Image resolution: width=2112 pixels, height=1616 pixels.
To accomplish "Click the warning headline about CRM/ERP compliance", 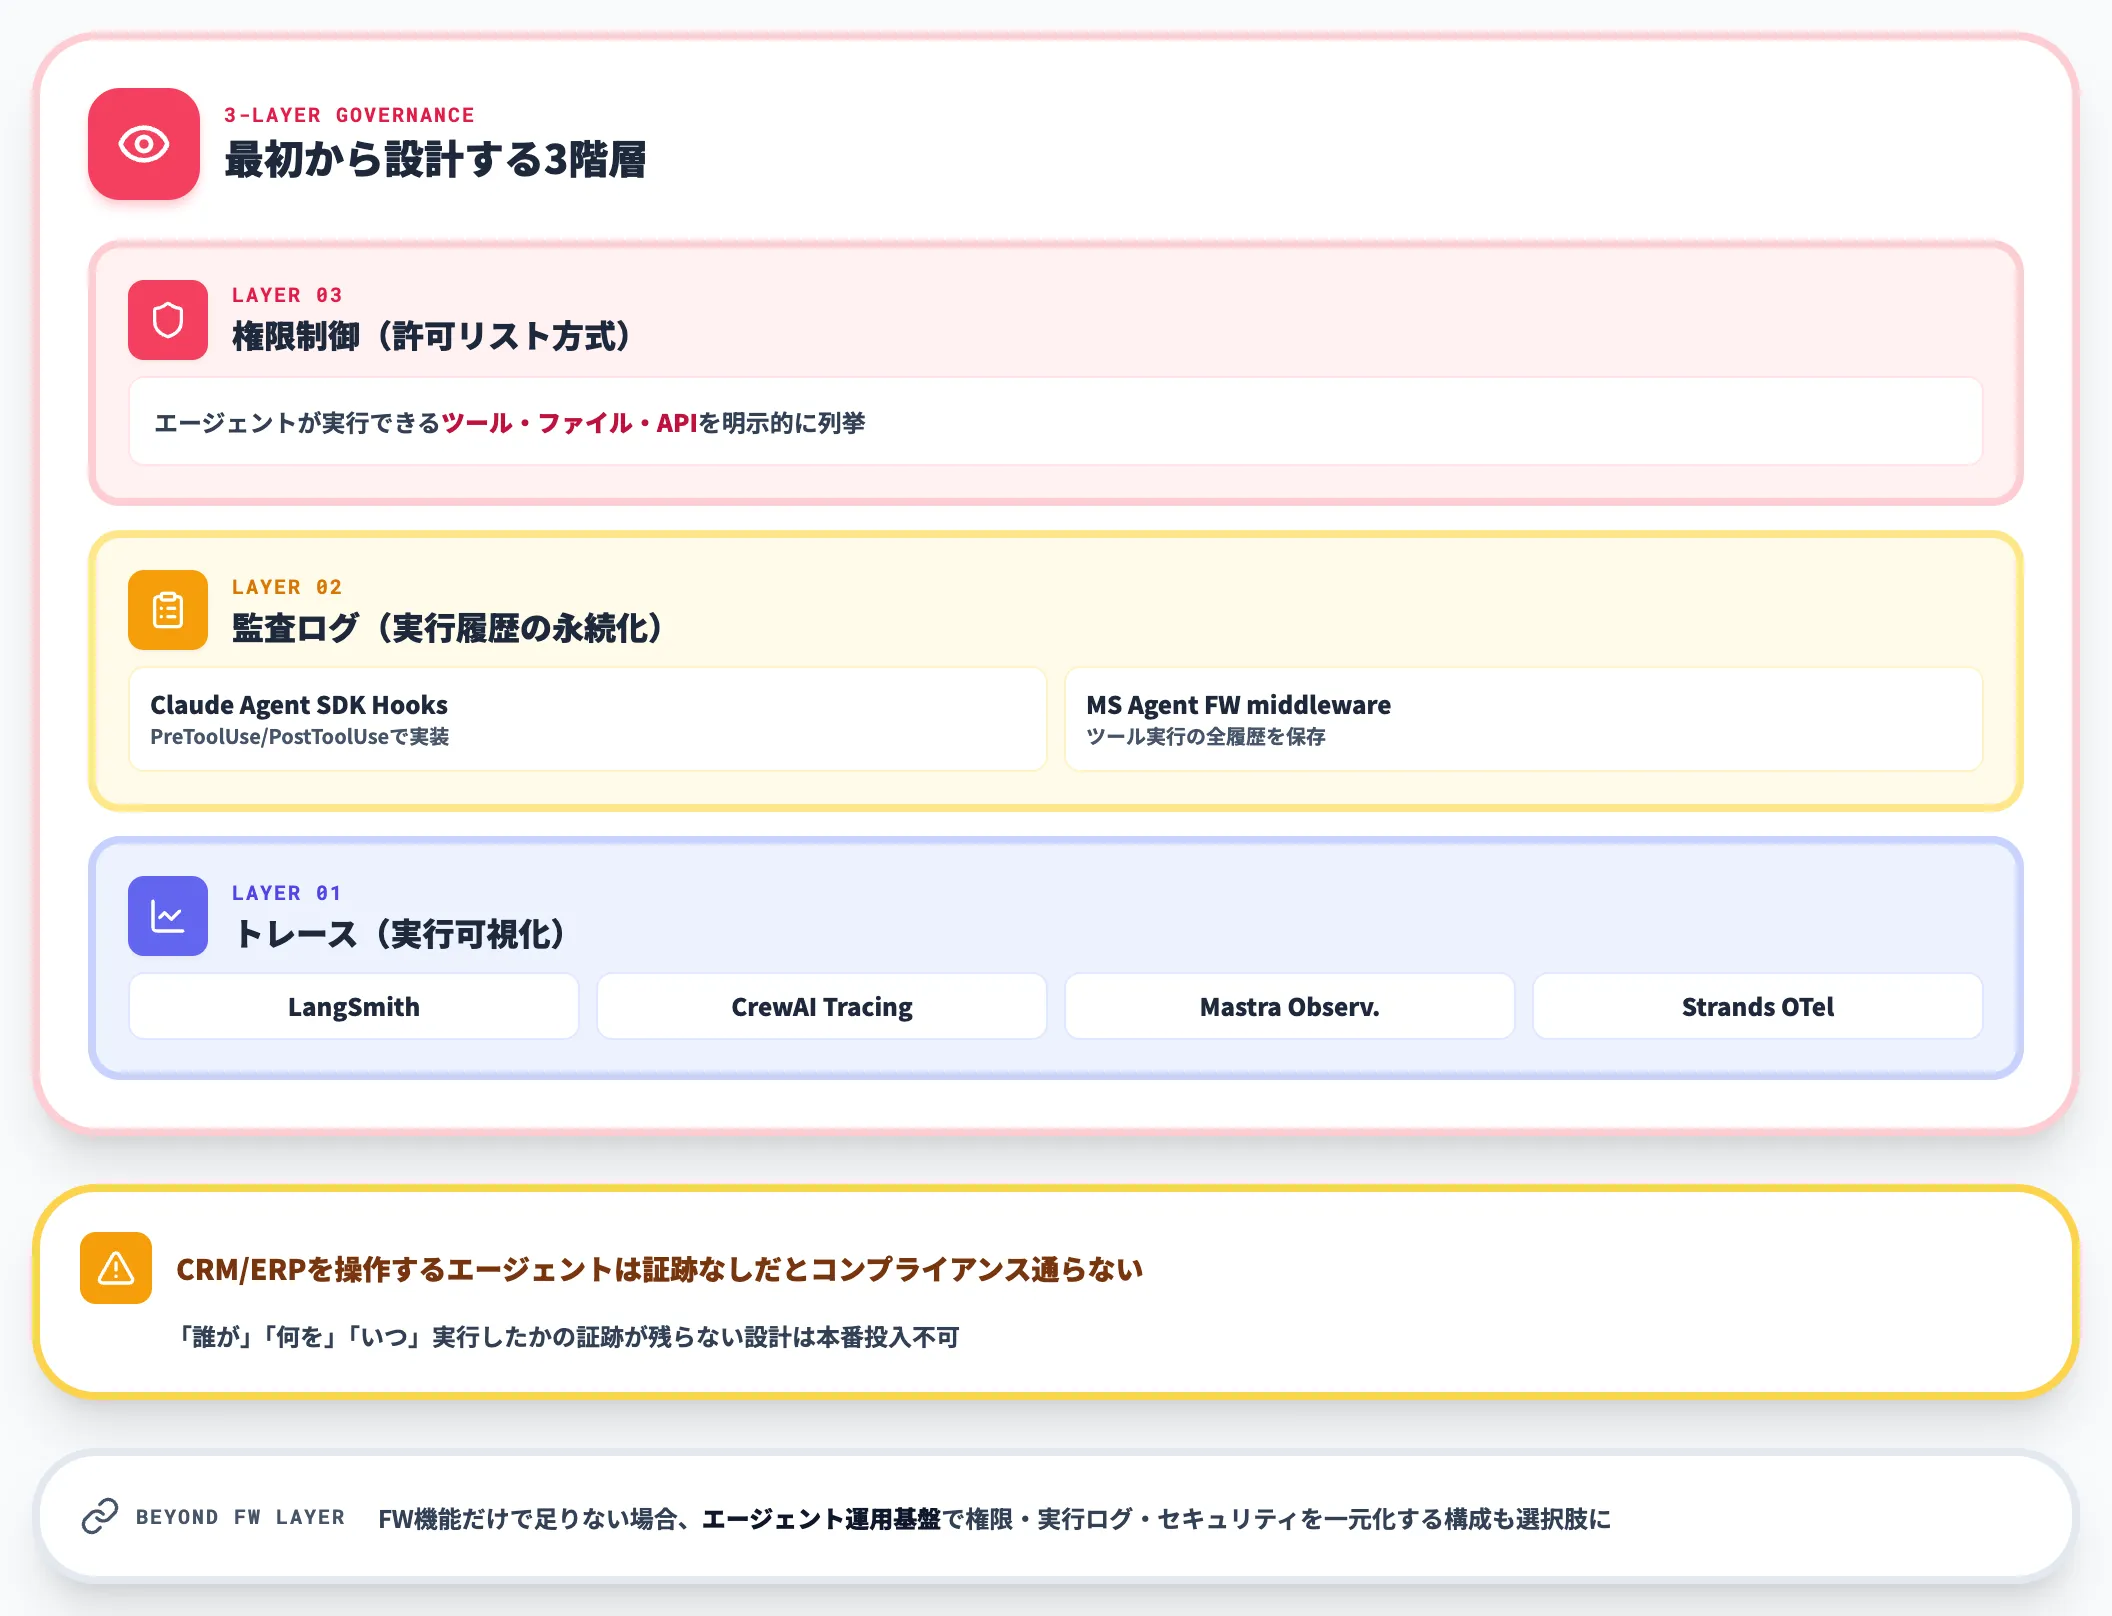I will click(x=660, y=1269).
